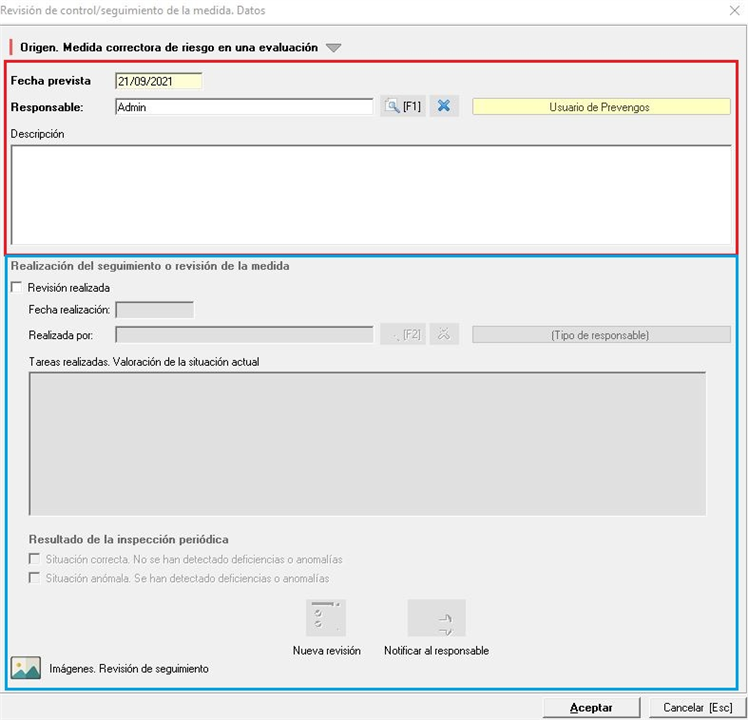Open the Responsable search lookup [F1]
The height and width of the screenshot is (720, 748).
coord(403,106)
